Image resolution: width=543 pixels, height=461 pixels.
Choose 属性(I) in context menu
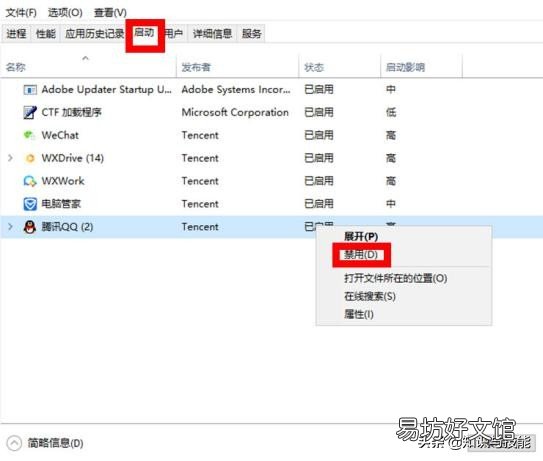(359, 314)
